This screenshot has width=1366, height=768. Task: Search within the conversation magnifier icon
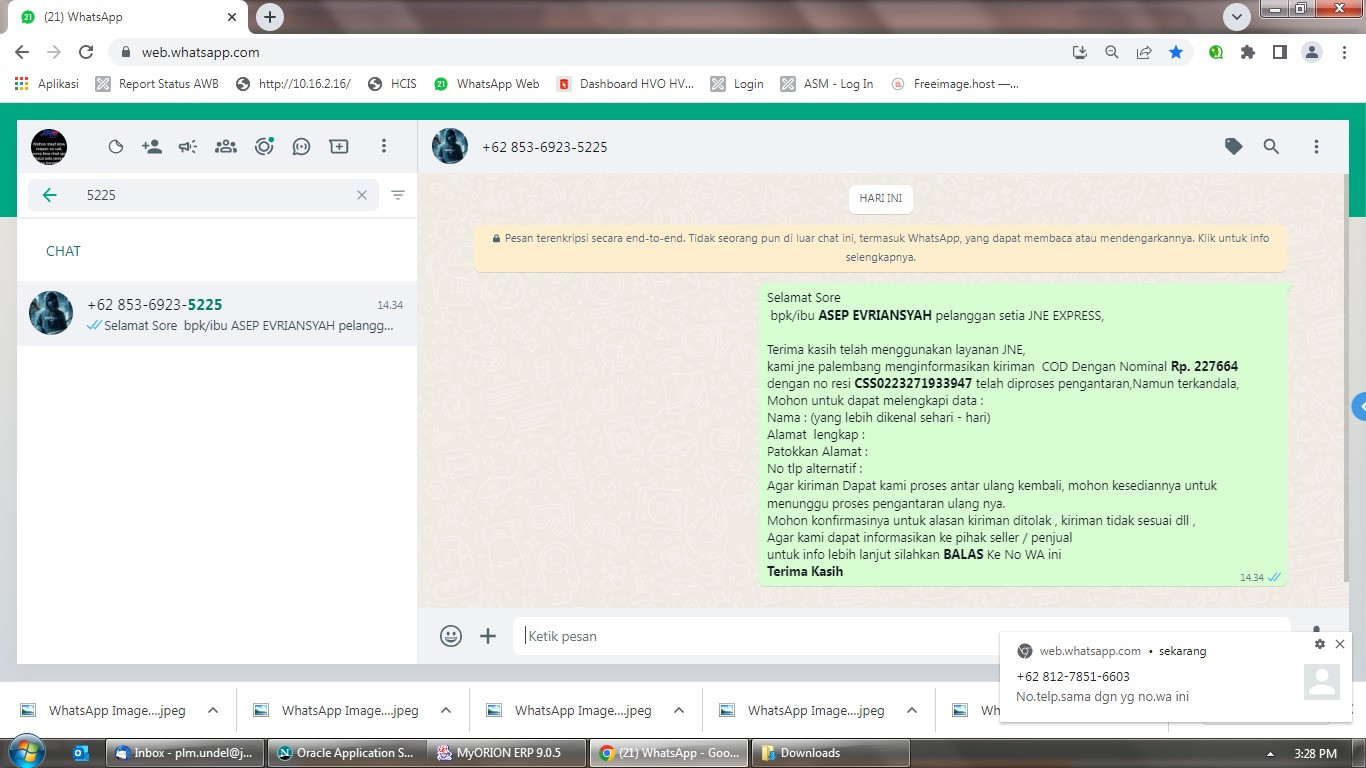[x=1271, y=147]
